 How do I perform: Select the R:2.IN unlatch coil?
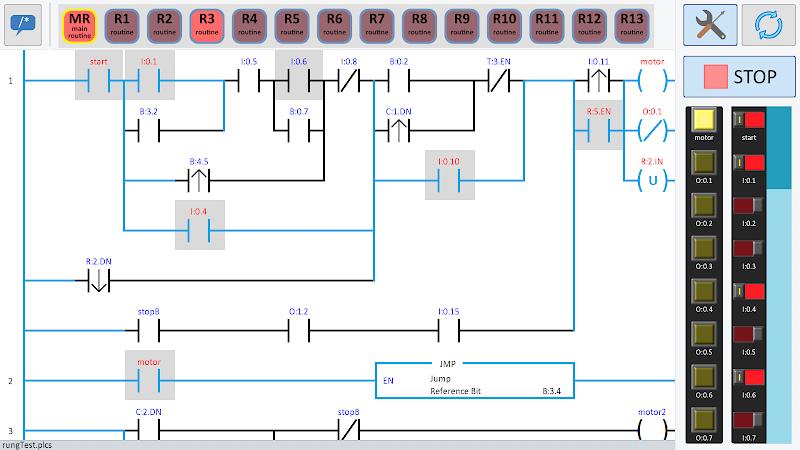(653, 181)
